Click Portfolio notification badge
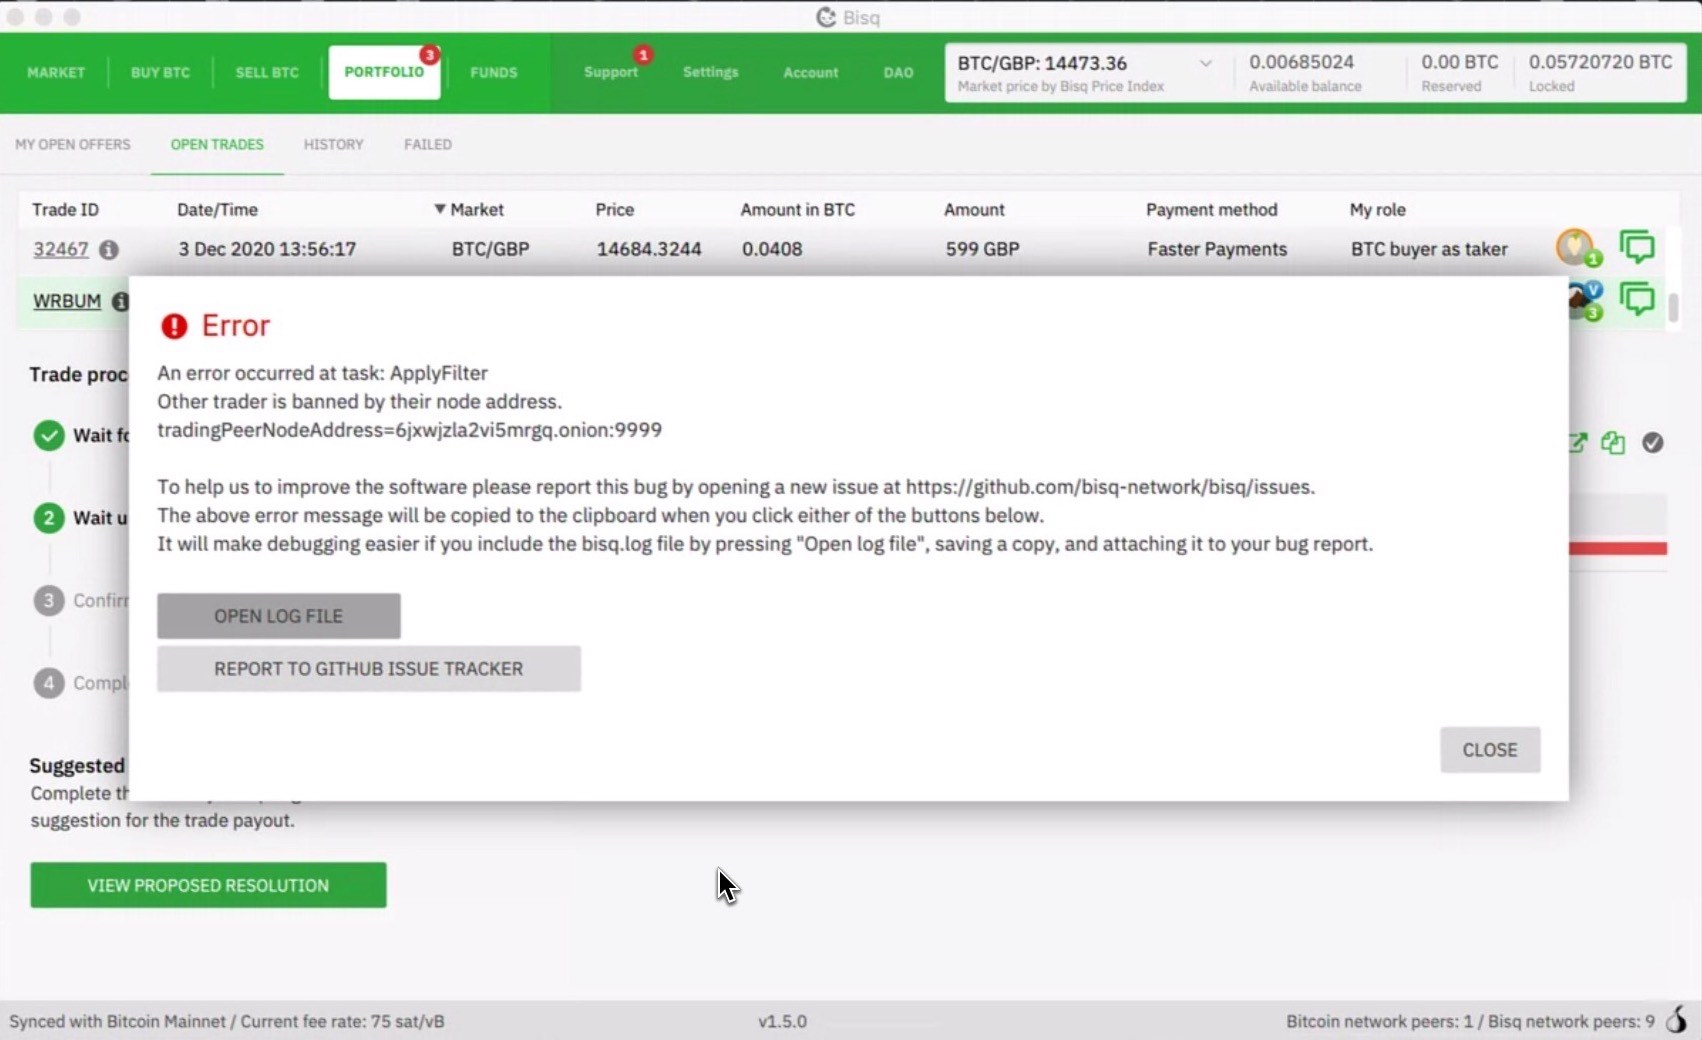 (x=429, y=55)
